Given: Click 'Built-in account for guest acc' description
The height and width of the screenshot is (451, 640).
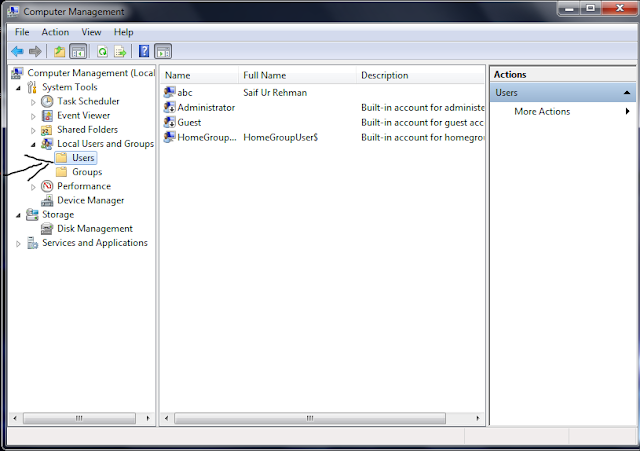Looking at the screenshot, I should point(422,122).
